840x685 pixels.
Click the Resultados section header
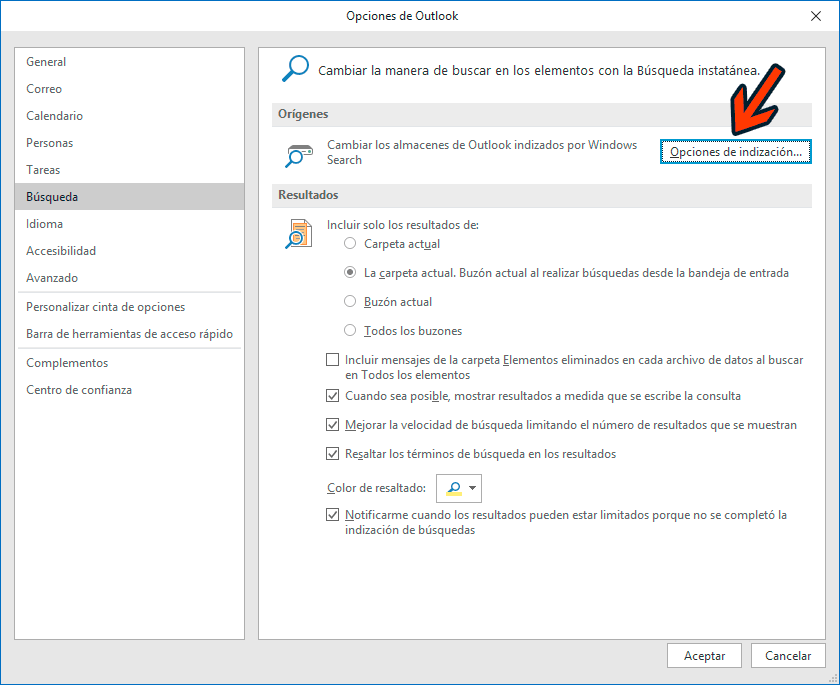542,195
